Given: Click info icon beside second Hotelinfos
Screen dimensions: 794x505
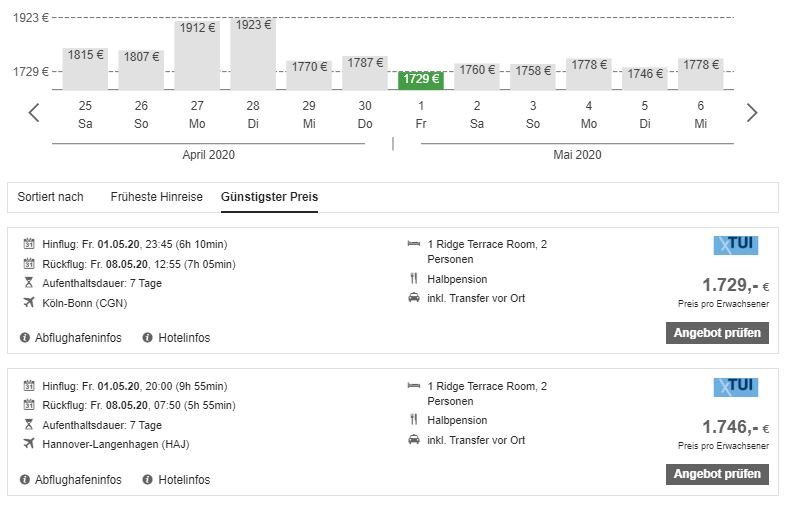Looking at the screenshot, I should pos(148,480).
